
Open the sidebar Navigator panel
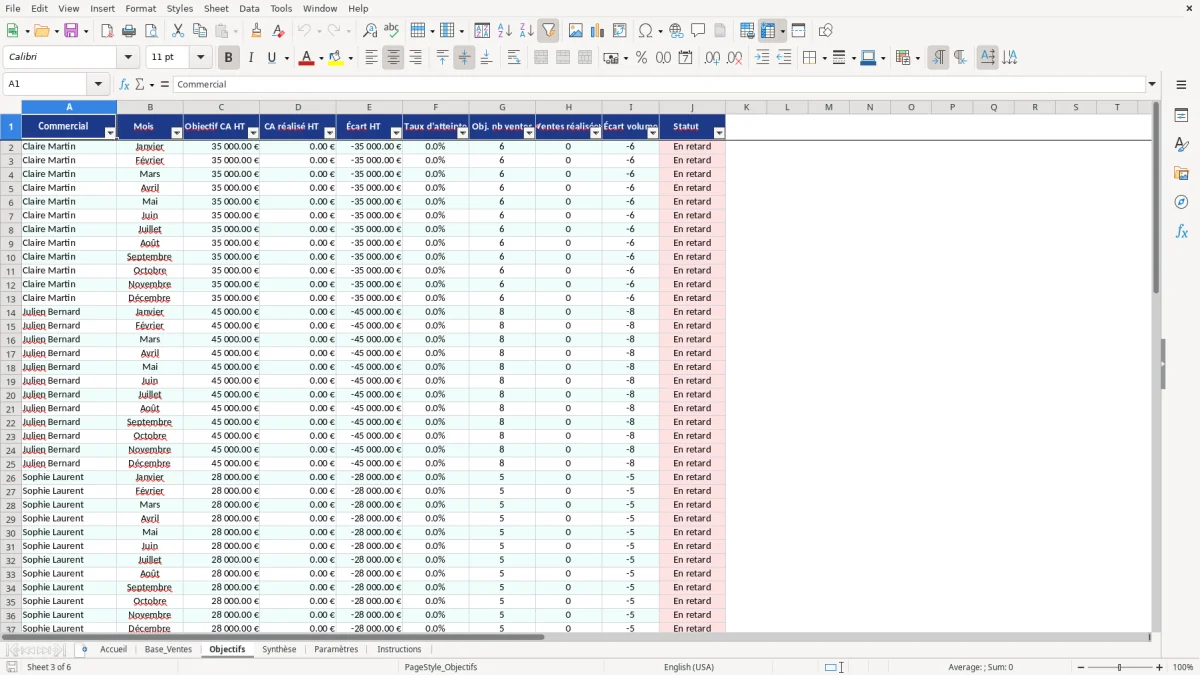click(x=1181, y=202)
